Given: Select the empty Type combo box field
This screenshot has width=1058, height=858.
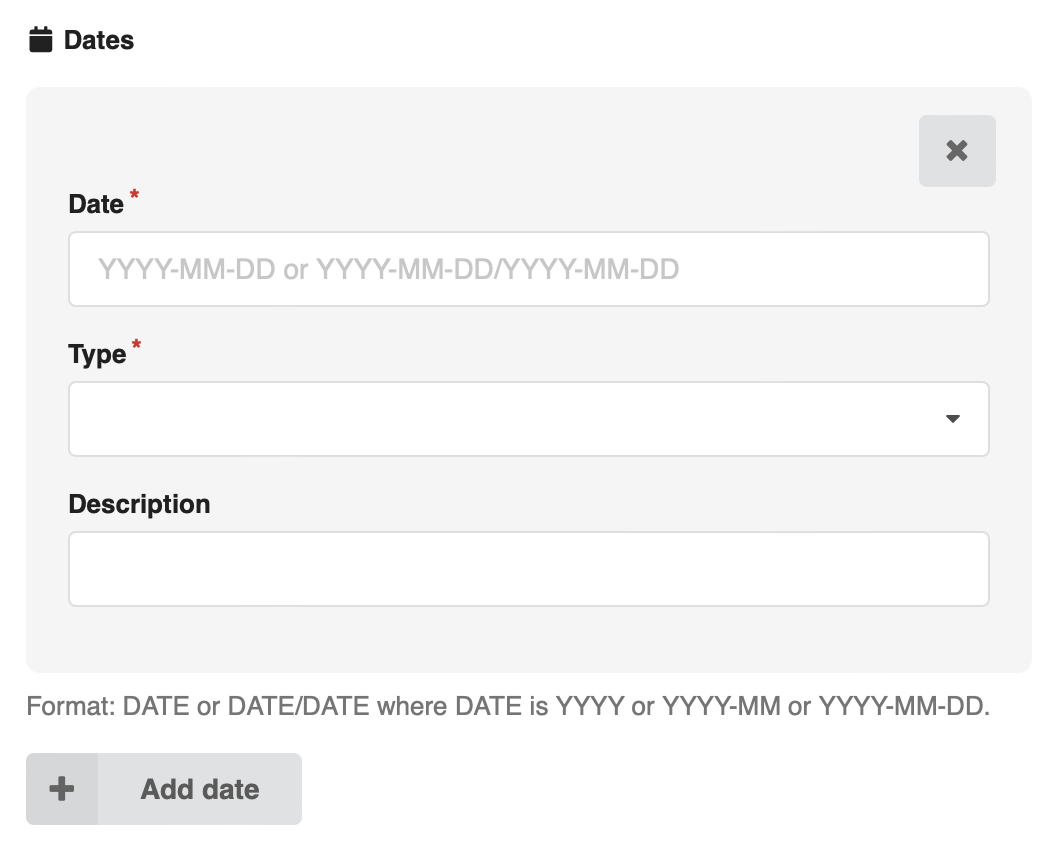Looking at the screenshot, I should pyautogui.click(x=529, y=419).
